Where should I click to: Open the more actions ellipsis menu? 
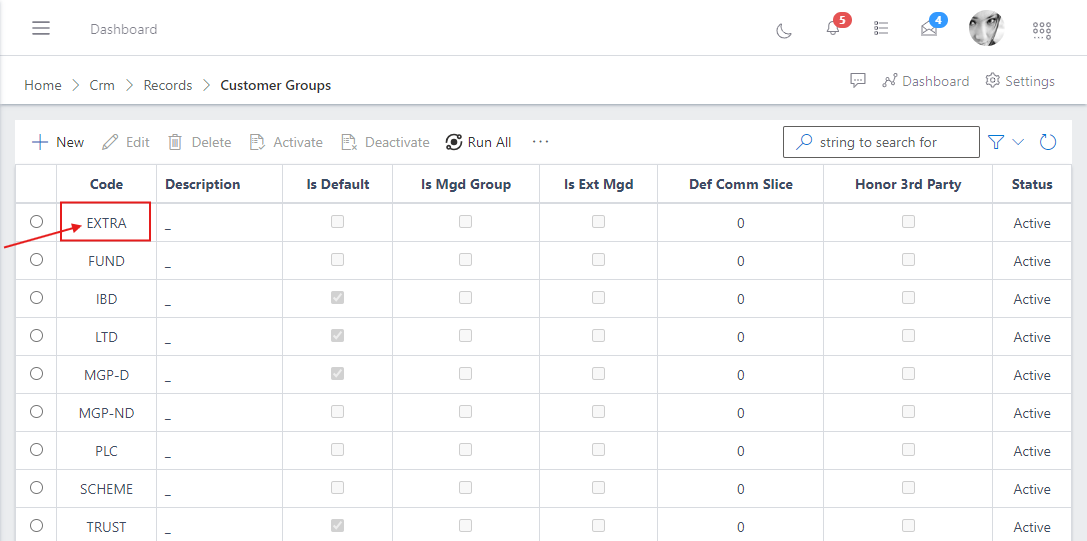(541, 142)
